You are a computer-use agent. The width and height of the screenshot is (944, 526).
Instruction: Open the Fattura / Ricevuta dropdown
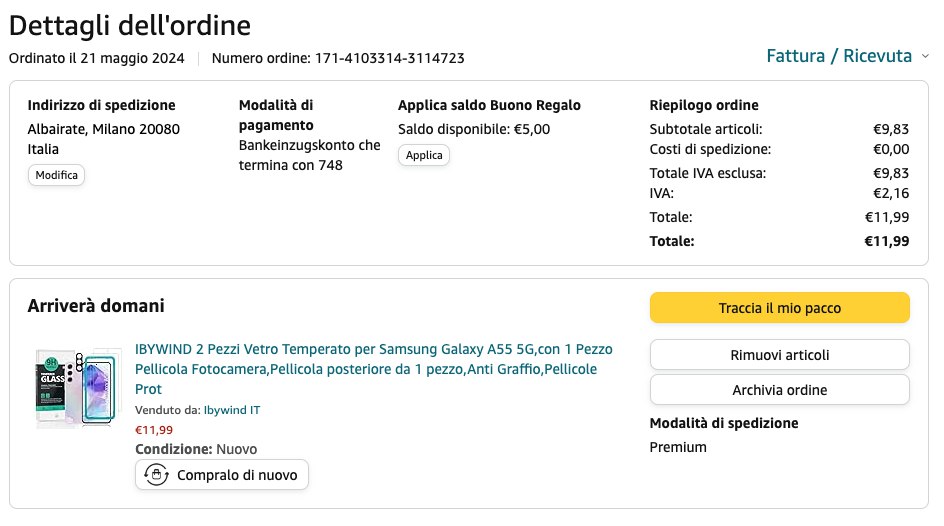pos(839,56)
